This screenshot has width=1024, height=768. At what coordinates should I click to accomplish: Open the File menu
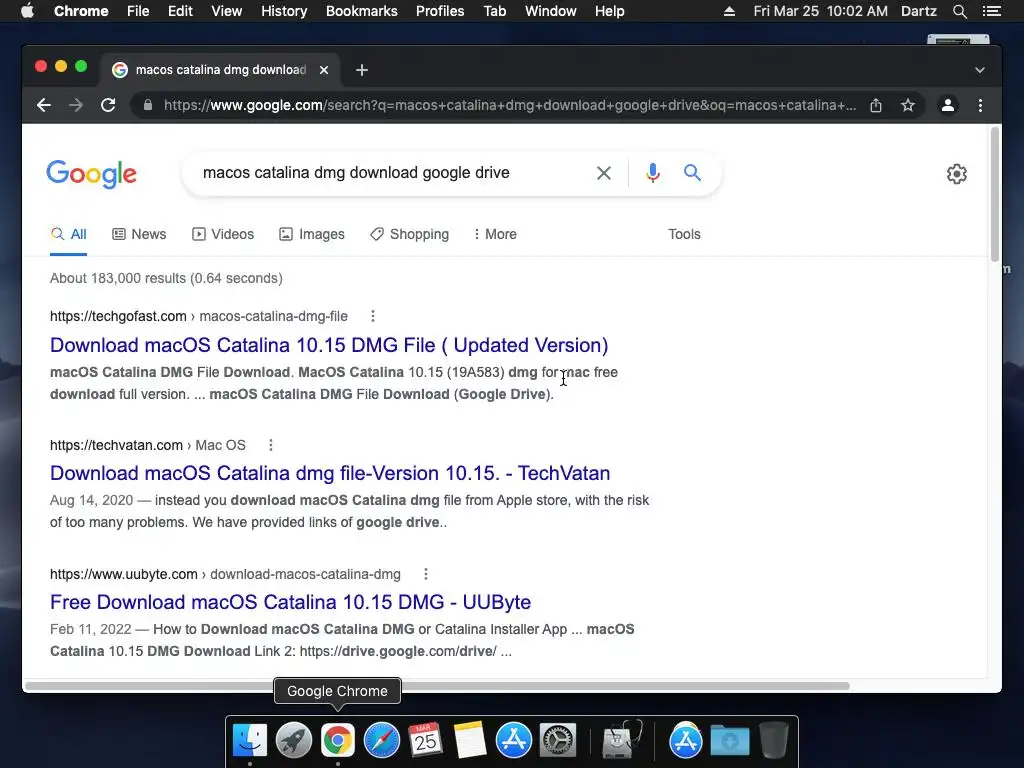coord(138,11)
